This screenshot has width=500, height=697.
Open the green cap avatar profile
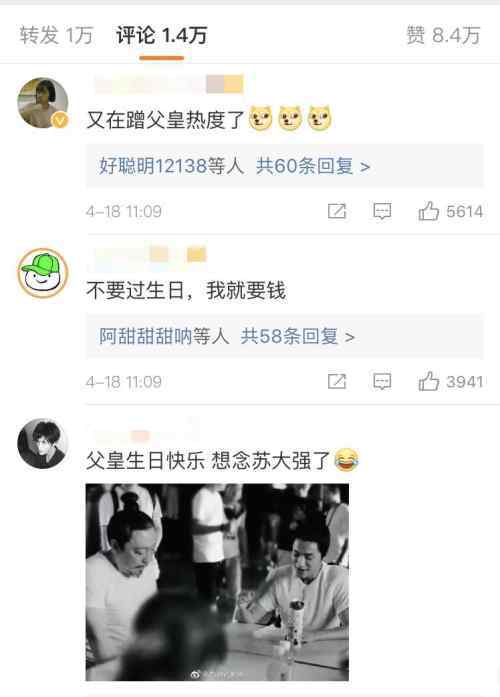click(x=43, y=273)
